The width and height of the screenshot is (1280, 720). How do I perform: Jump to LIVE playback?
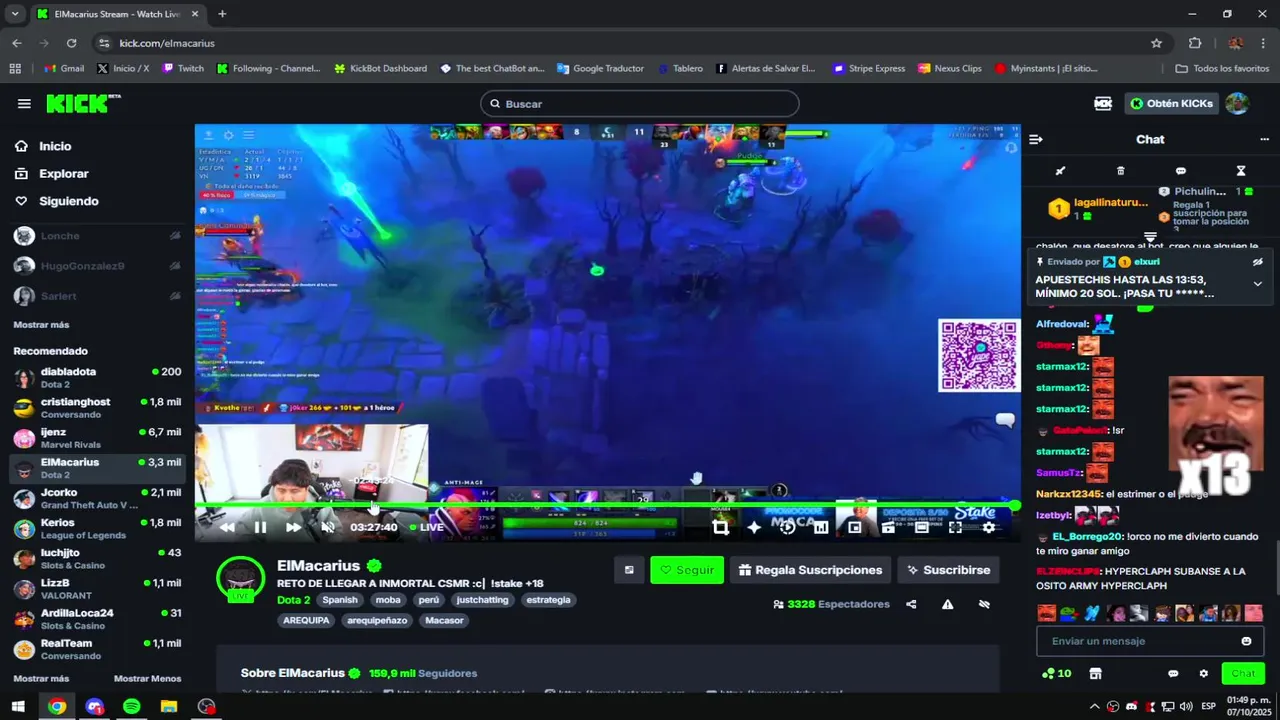(x=427, y=527)
